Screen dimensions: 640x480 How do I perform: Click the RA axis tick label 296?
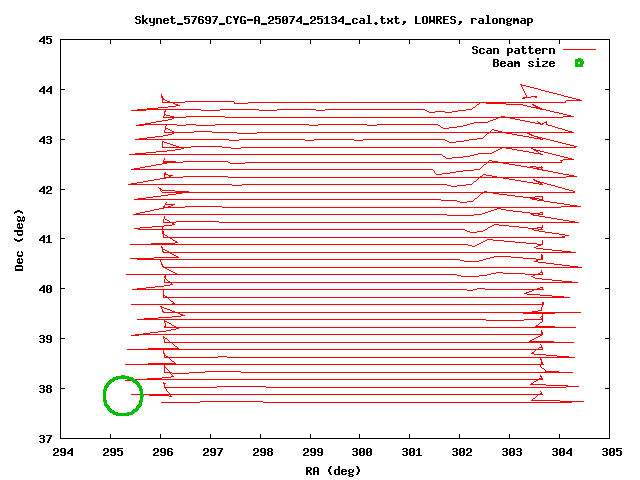click(163, 452)
